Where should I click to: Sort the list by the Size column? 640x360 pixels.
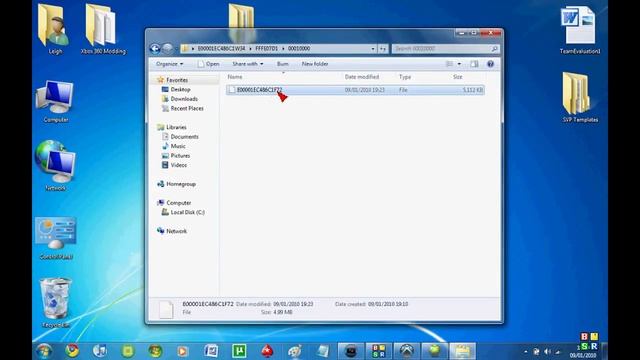[x=458, y=77]
